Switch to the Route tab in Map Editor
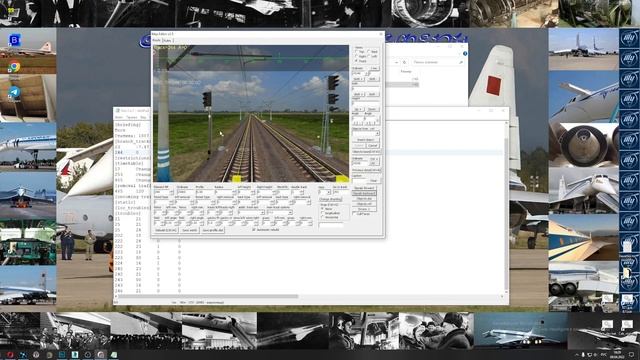Viewport: 640px width, 360px height. click(156, 40)
